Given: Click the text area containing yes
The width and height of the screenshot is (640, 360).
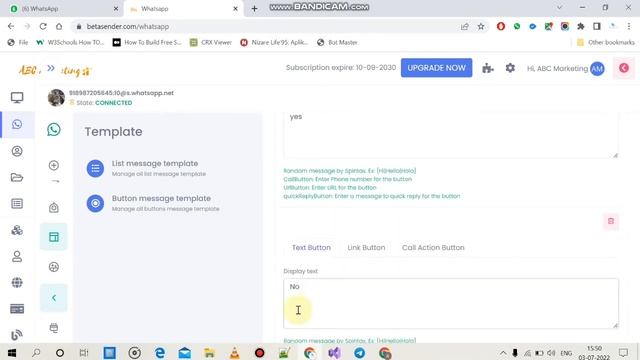Looking at the screenshot, I should click(451, 136).
